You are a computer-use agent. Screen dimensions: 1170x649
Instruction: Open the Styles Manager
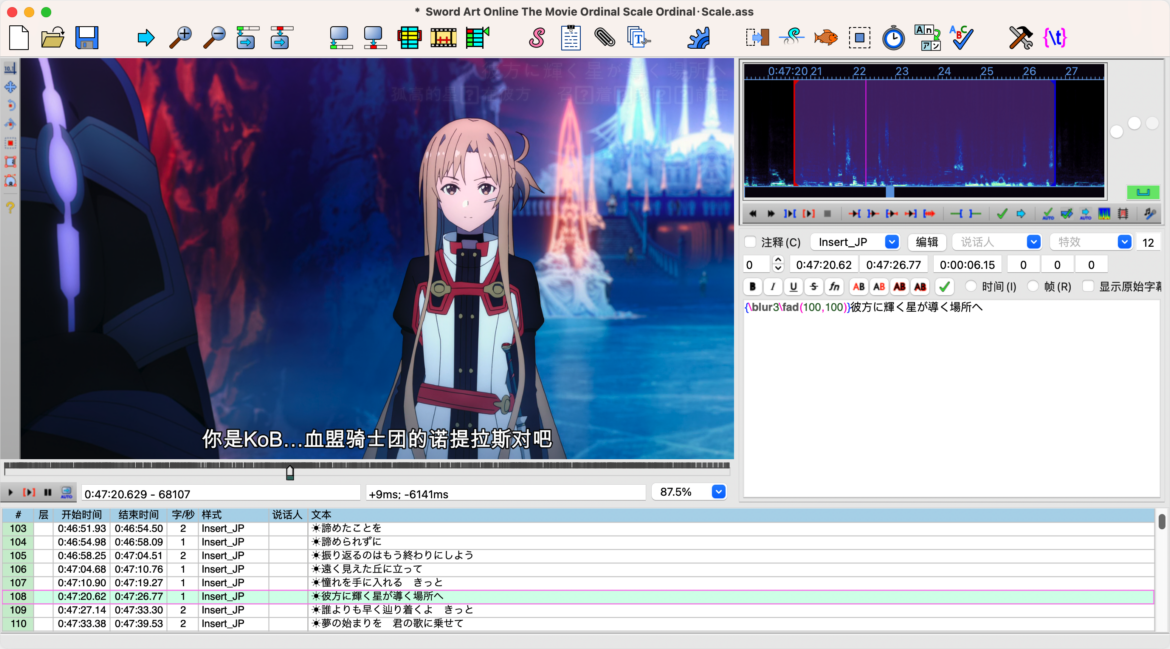click(x=536, y=37)
